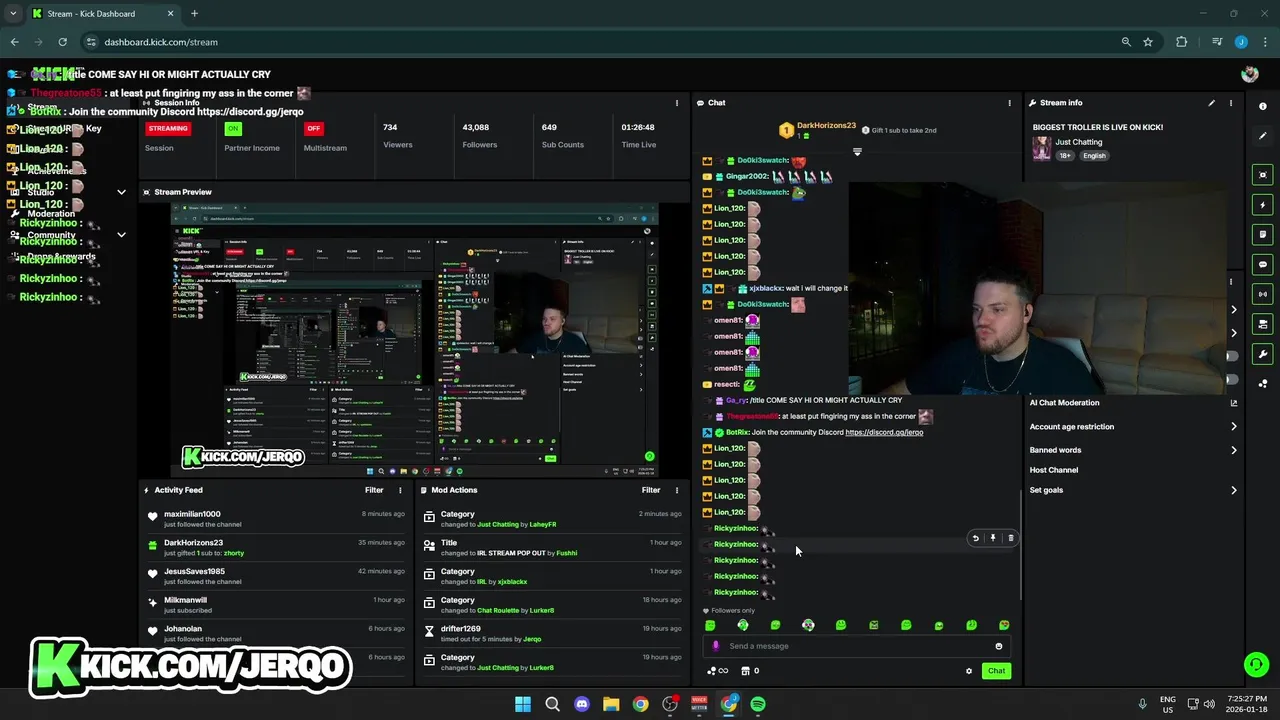
Task: Open the emoji picker in the message box
Action: tap(998, 646)
